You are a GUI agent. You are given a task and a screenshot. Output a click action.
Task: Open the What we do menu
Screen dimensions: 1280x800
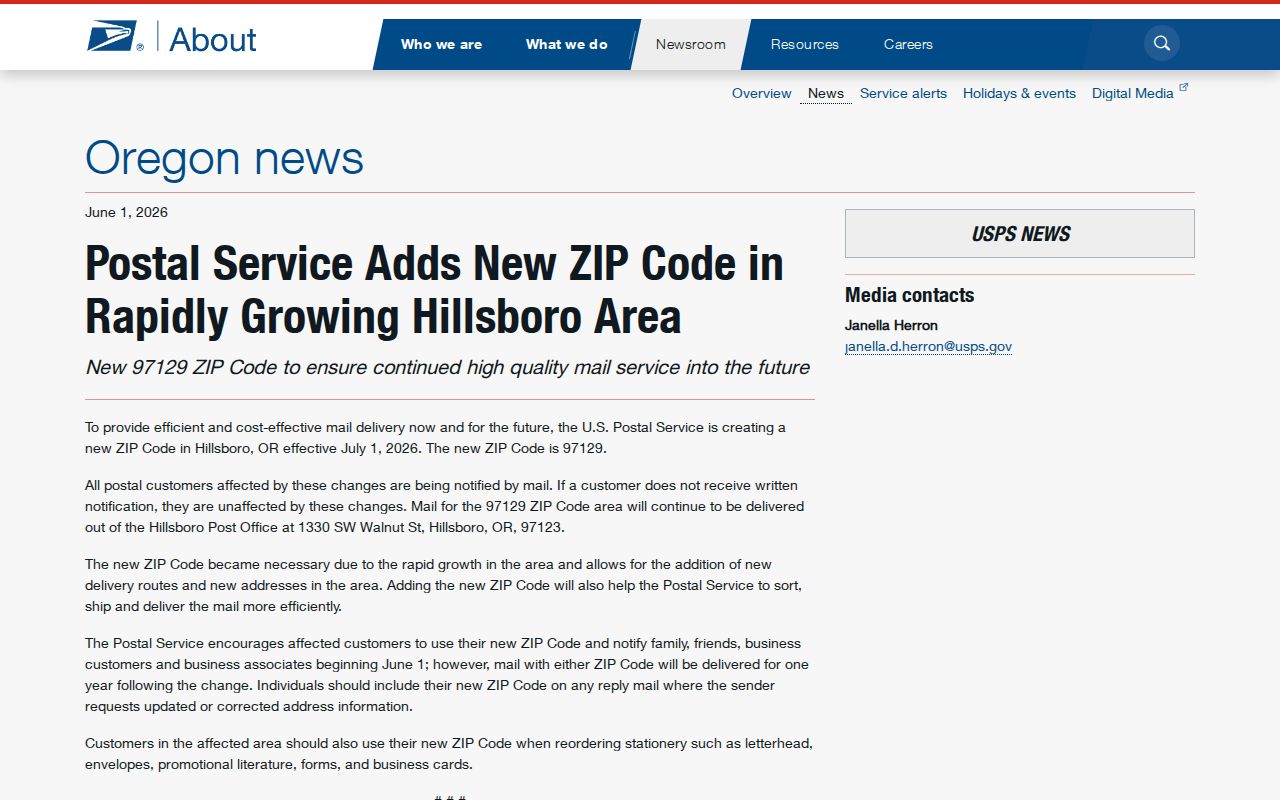point(567,44)
